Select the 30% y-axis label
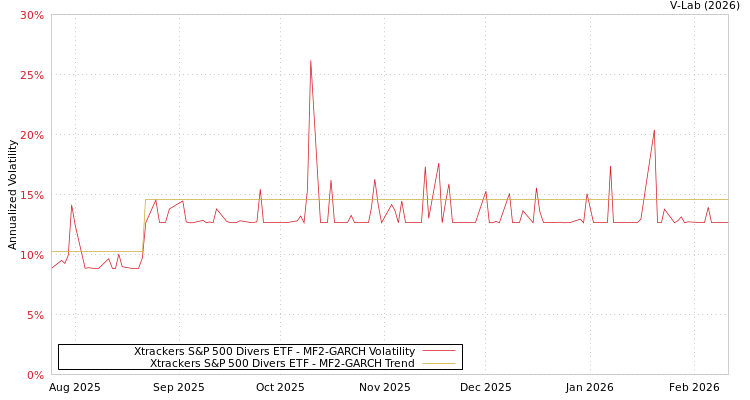Screen dimensions: 750x400 32,15
